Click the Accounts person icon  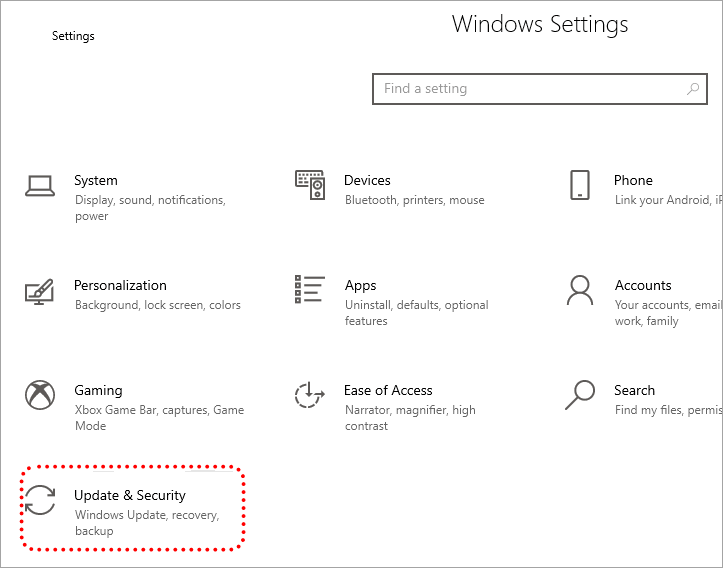[580, 290]
